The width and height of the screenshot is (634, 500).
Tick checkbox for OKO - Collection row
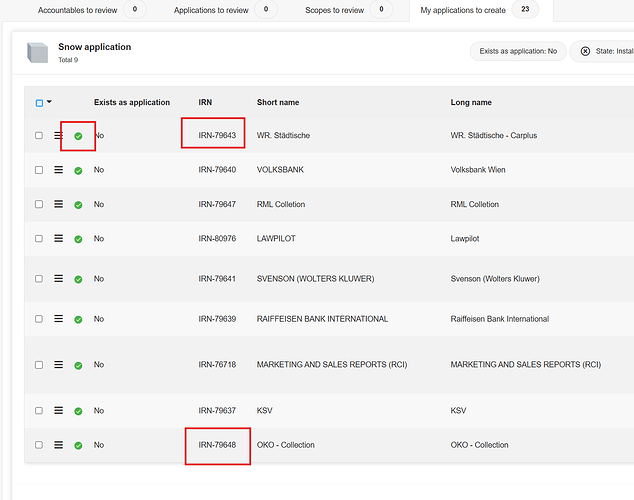[39, 445]
